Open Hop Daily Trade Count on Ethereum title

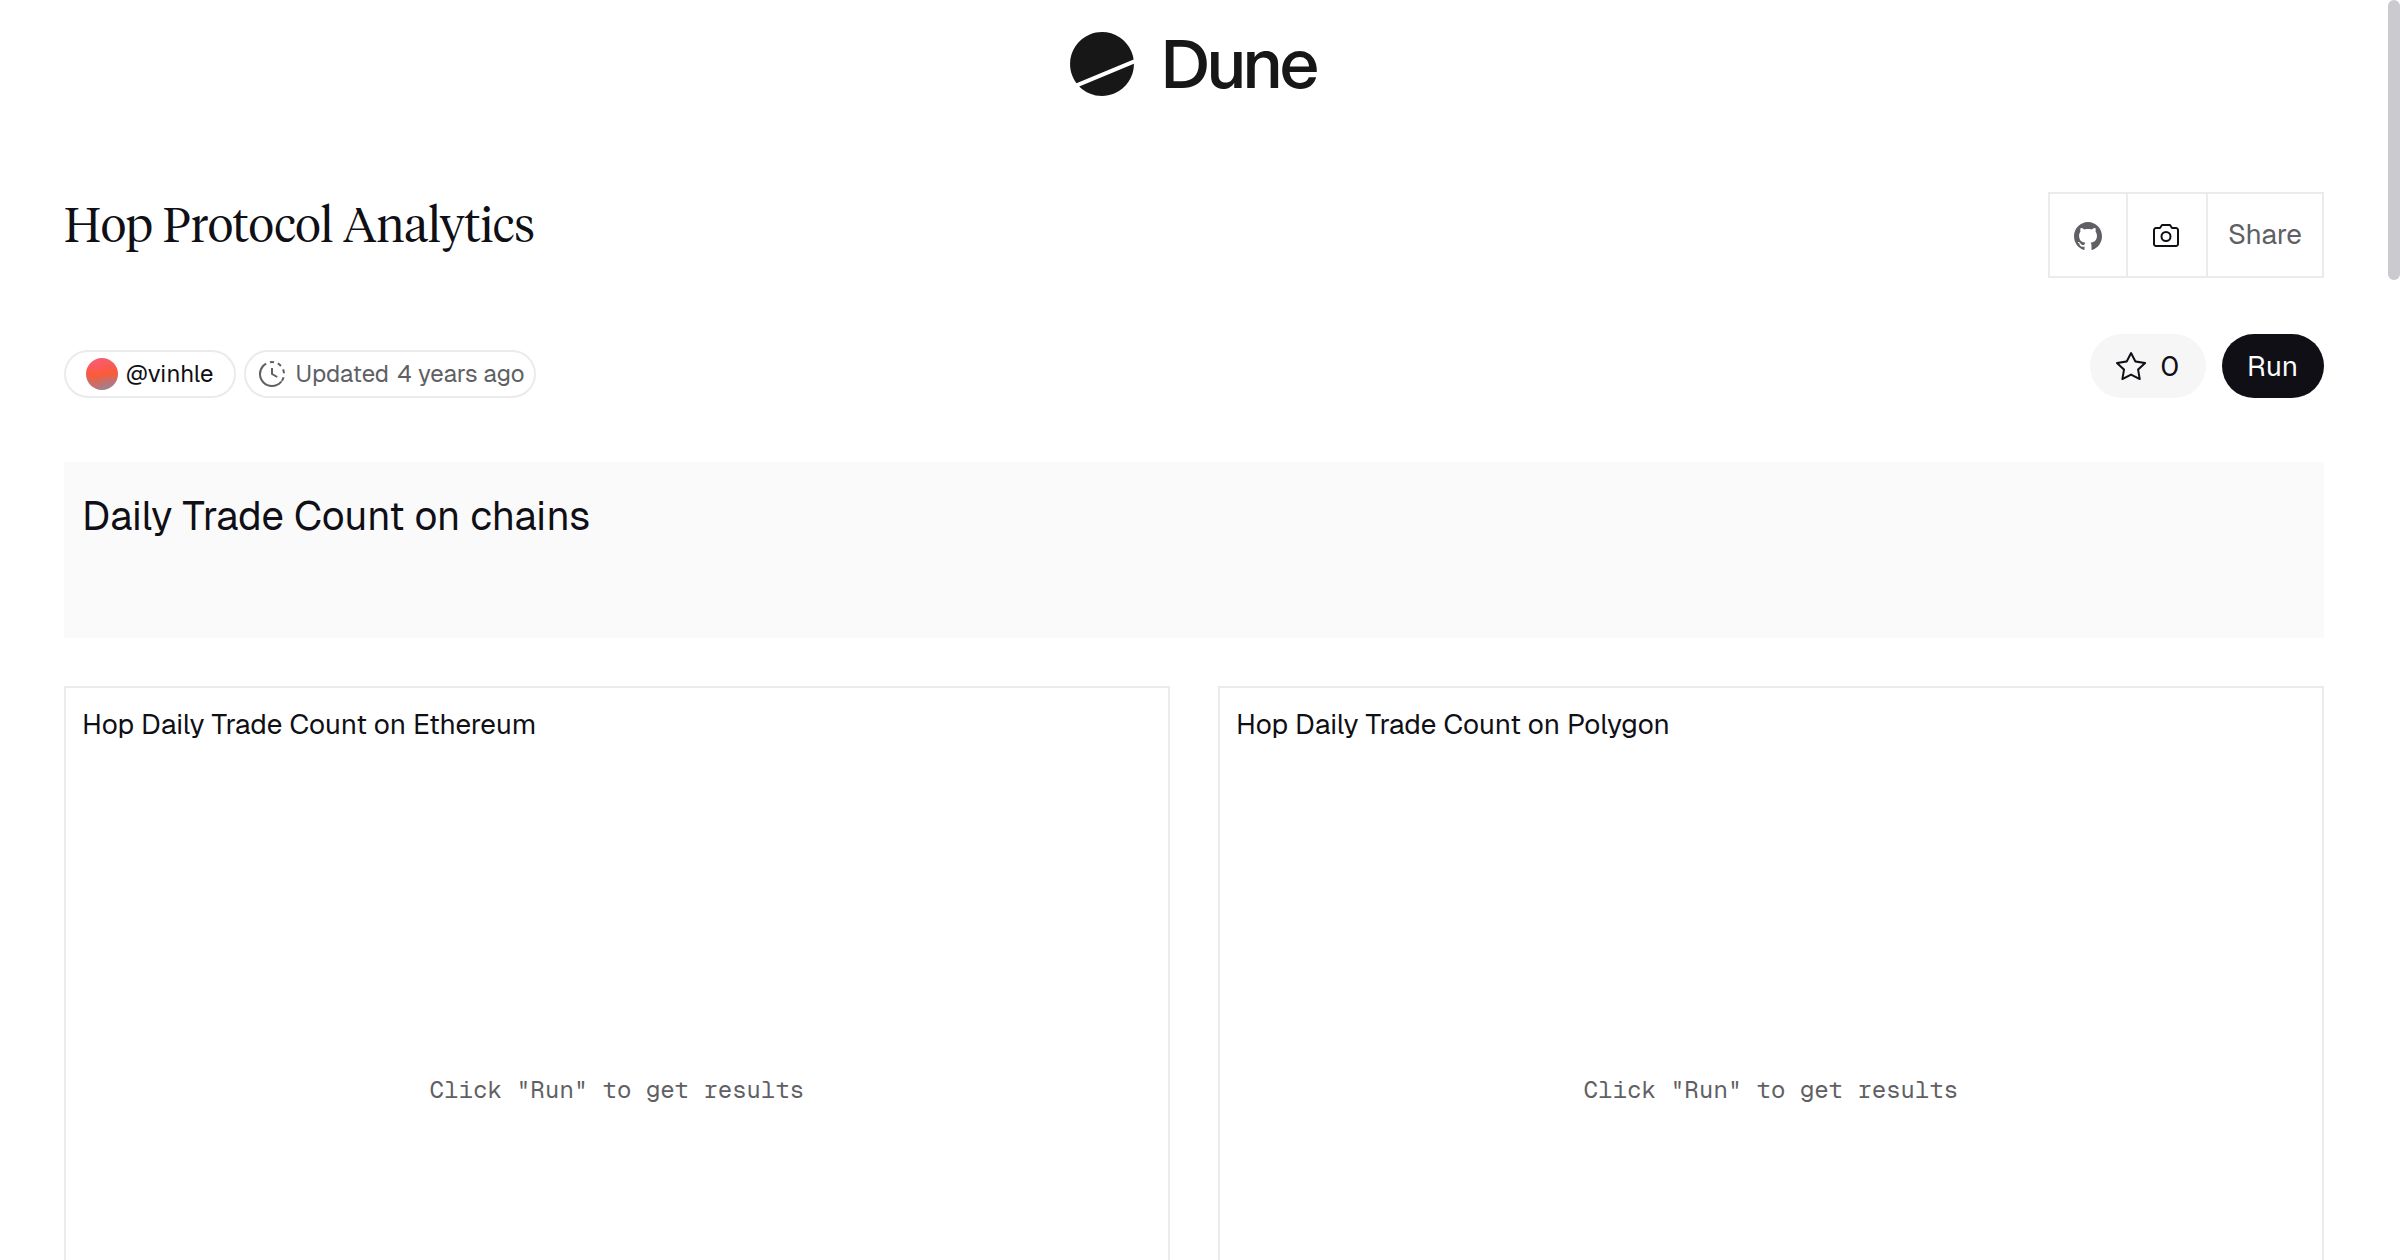pos(309,725)
